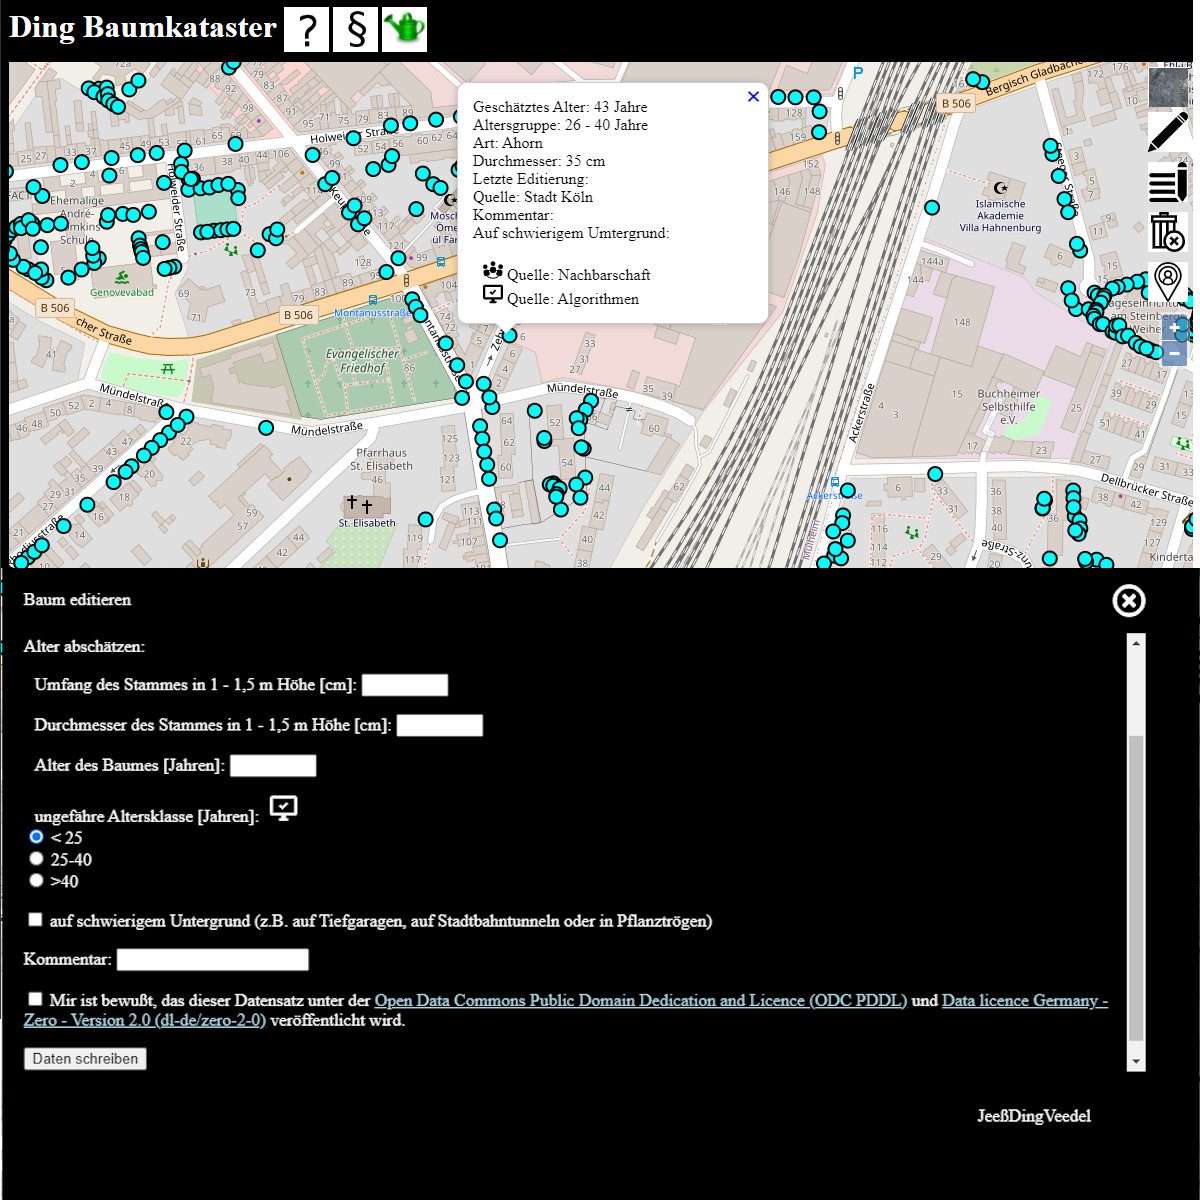
Task: Switch to satellite imagery layer thumbnail
Action: pyautogui.click(x=1168, y=87)
